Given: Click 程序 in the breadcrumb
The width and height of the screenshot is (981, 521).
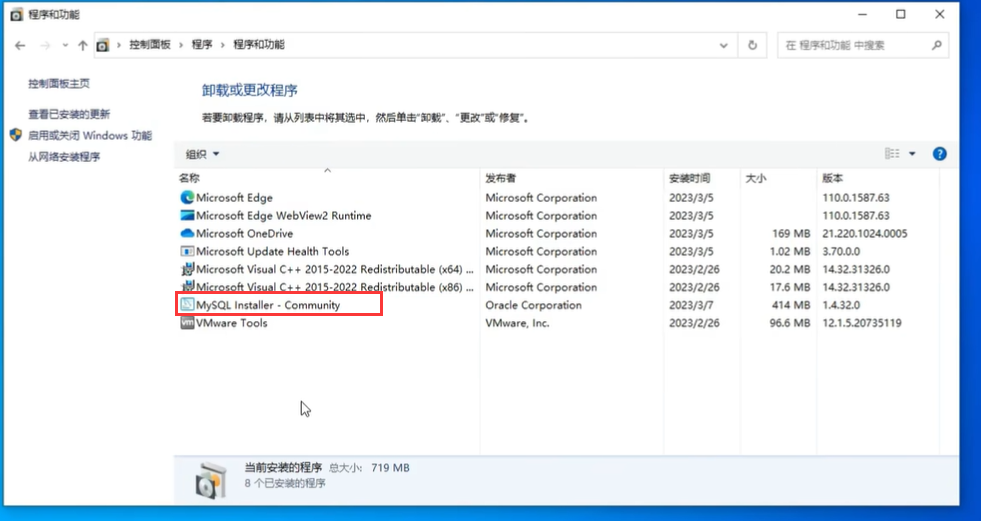Looking at the screenshot, I should tap(202, 45).
